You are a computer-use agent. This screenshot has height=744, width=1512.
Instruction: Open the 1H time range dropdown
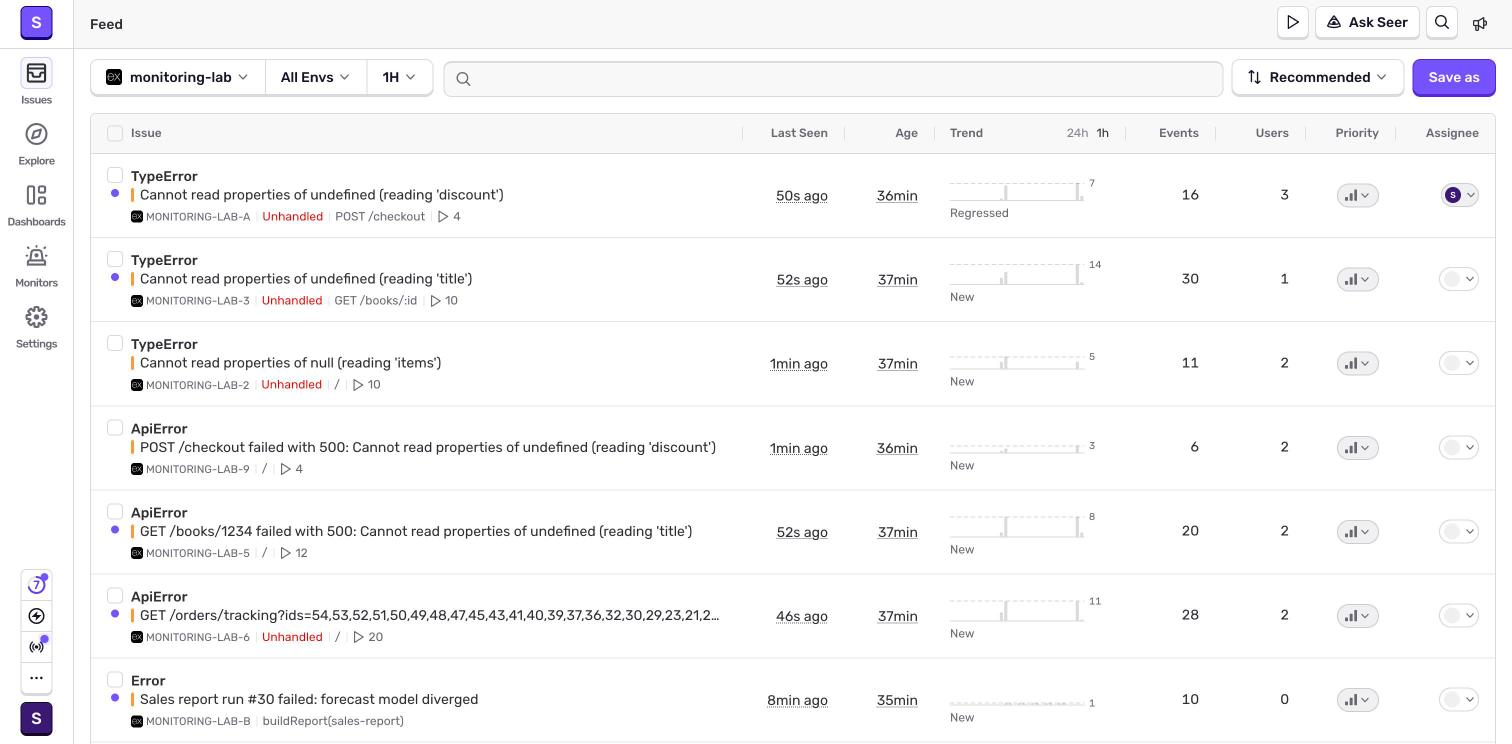399,77
